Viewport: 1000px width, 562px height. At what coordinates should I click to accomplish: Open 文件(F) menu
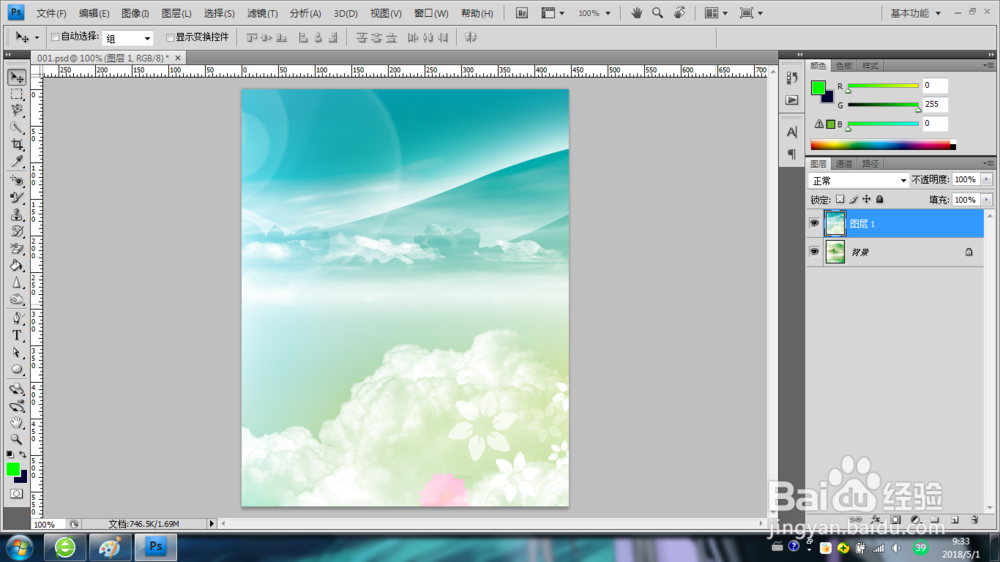[51, 13]
